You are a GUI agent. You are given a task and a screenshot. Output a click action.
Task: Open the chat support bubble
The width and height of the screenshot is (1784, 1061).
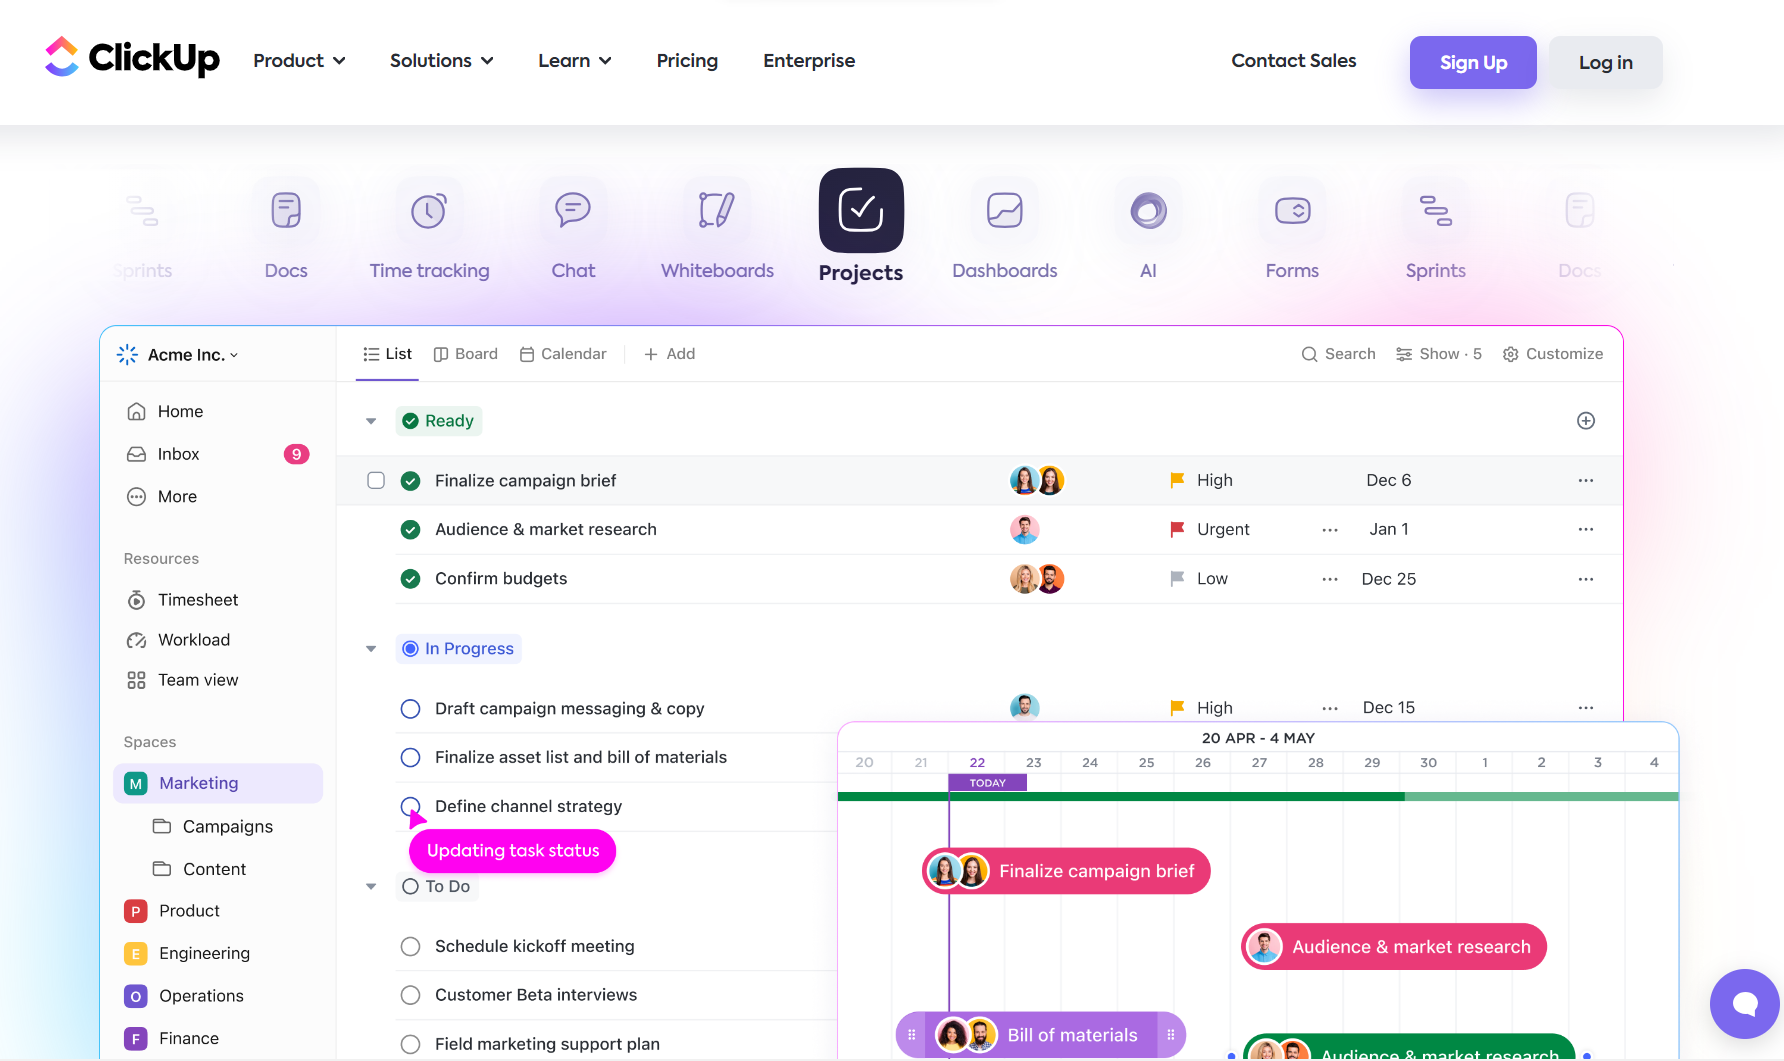1744,1004
